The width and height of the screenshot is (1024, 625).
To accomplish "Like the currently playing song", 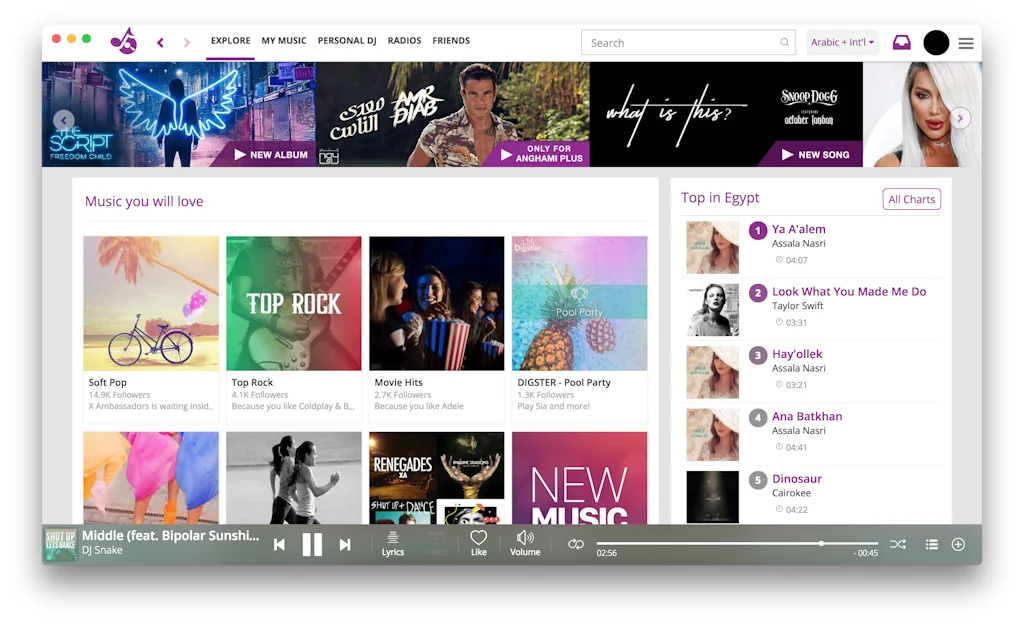I will click(x=478, y=541).
